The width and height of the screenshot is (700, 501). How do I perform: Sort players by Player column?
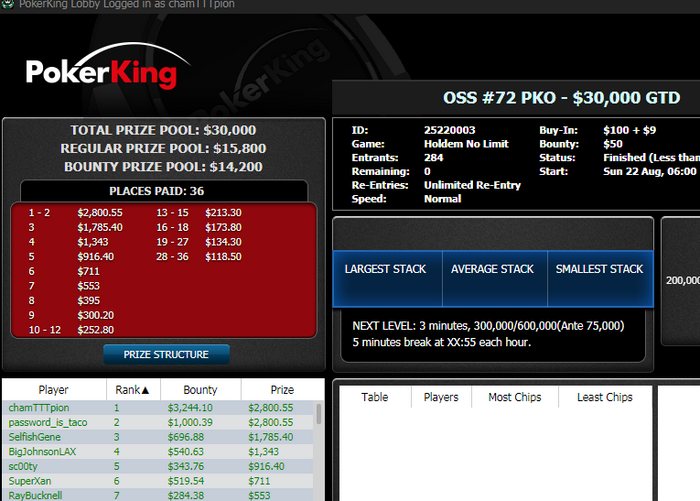click(54, 390)
